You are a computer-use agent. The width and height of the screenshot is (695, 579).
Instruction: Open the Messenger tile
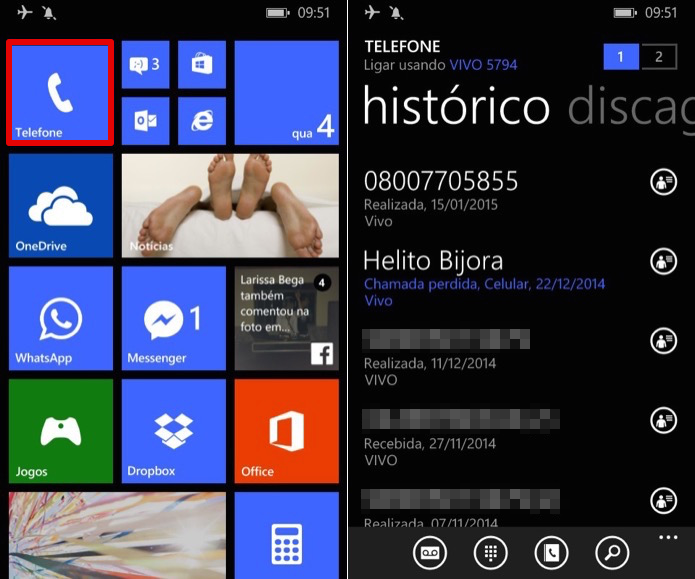click(174, 318)
